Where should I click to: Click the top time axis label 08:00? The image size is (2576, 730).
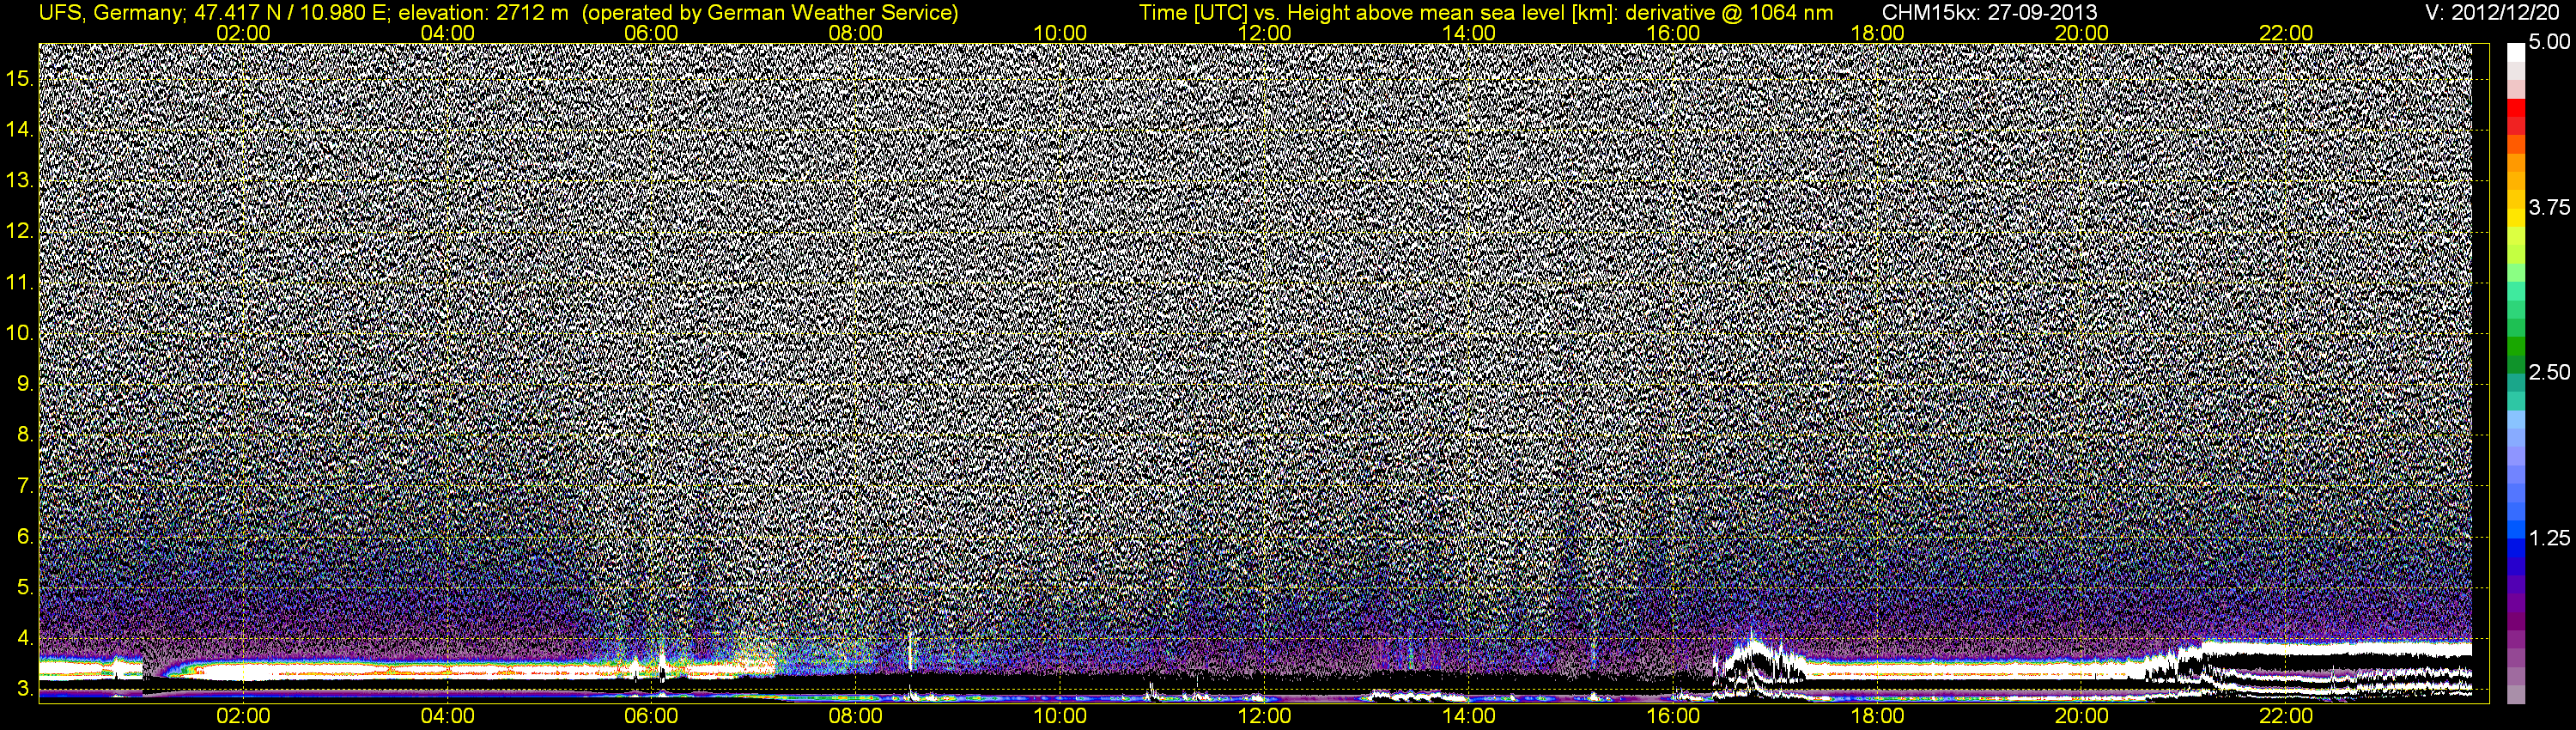pos(856,33)
